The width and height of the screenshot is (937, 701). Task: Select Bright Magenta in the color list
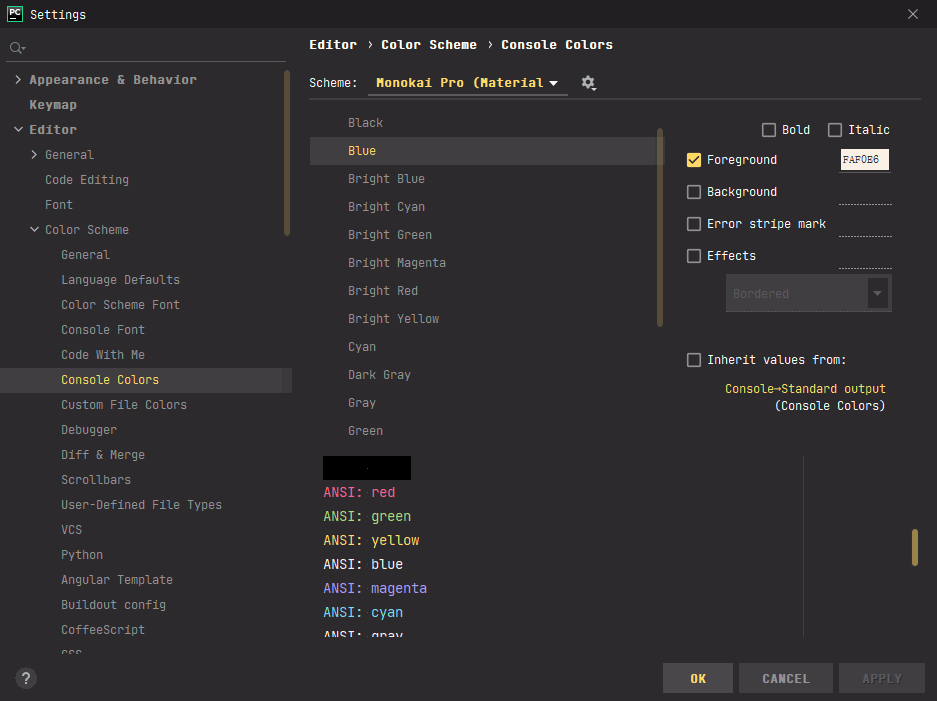tap(397, 263)
